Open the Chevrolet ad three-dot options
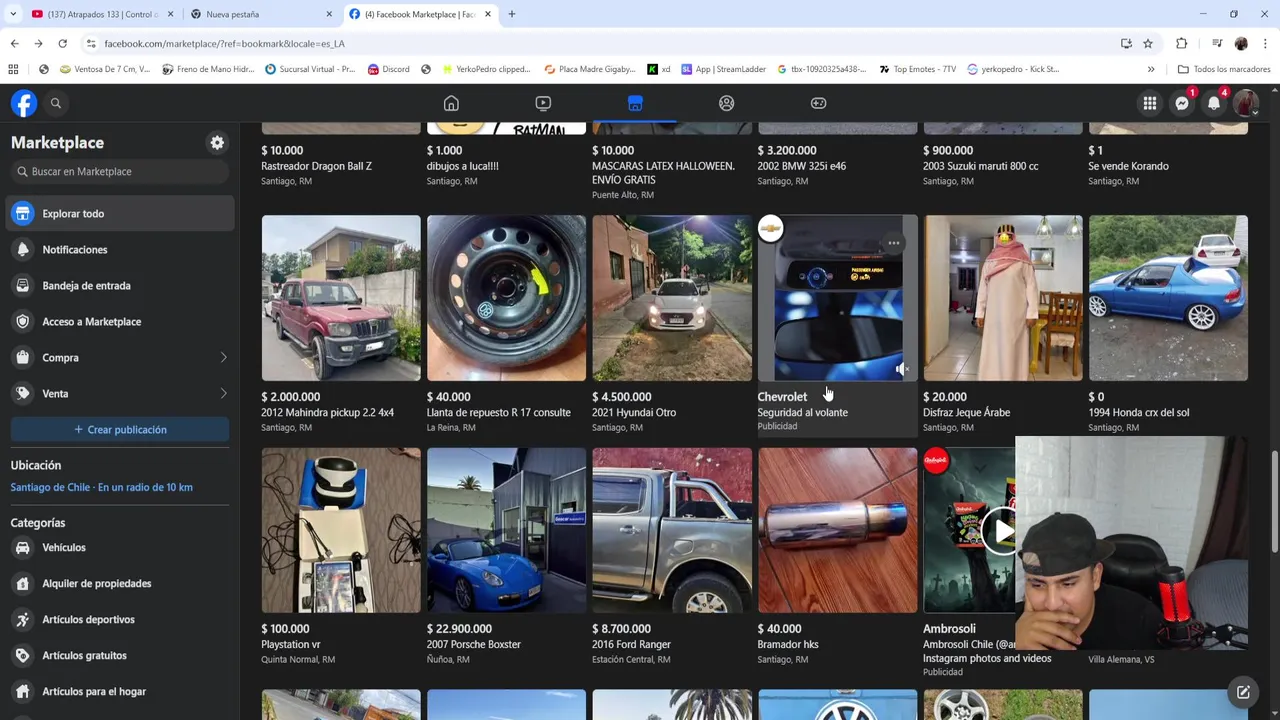Screen dimensions: 1280x720 pyautogui.click(x=894, y=243)
